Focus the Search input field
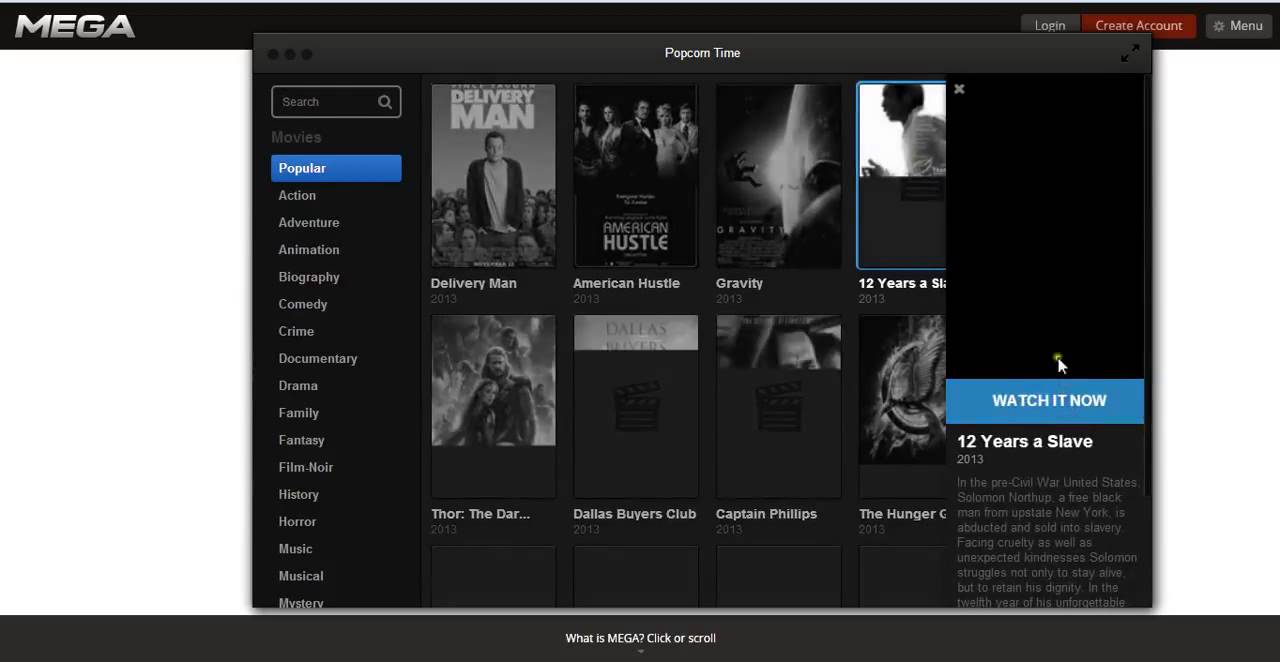 (x=336, y=102)
